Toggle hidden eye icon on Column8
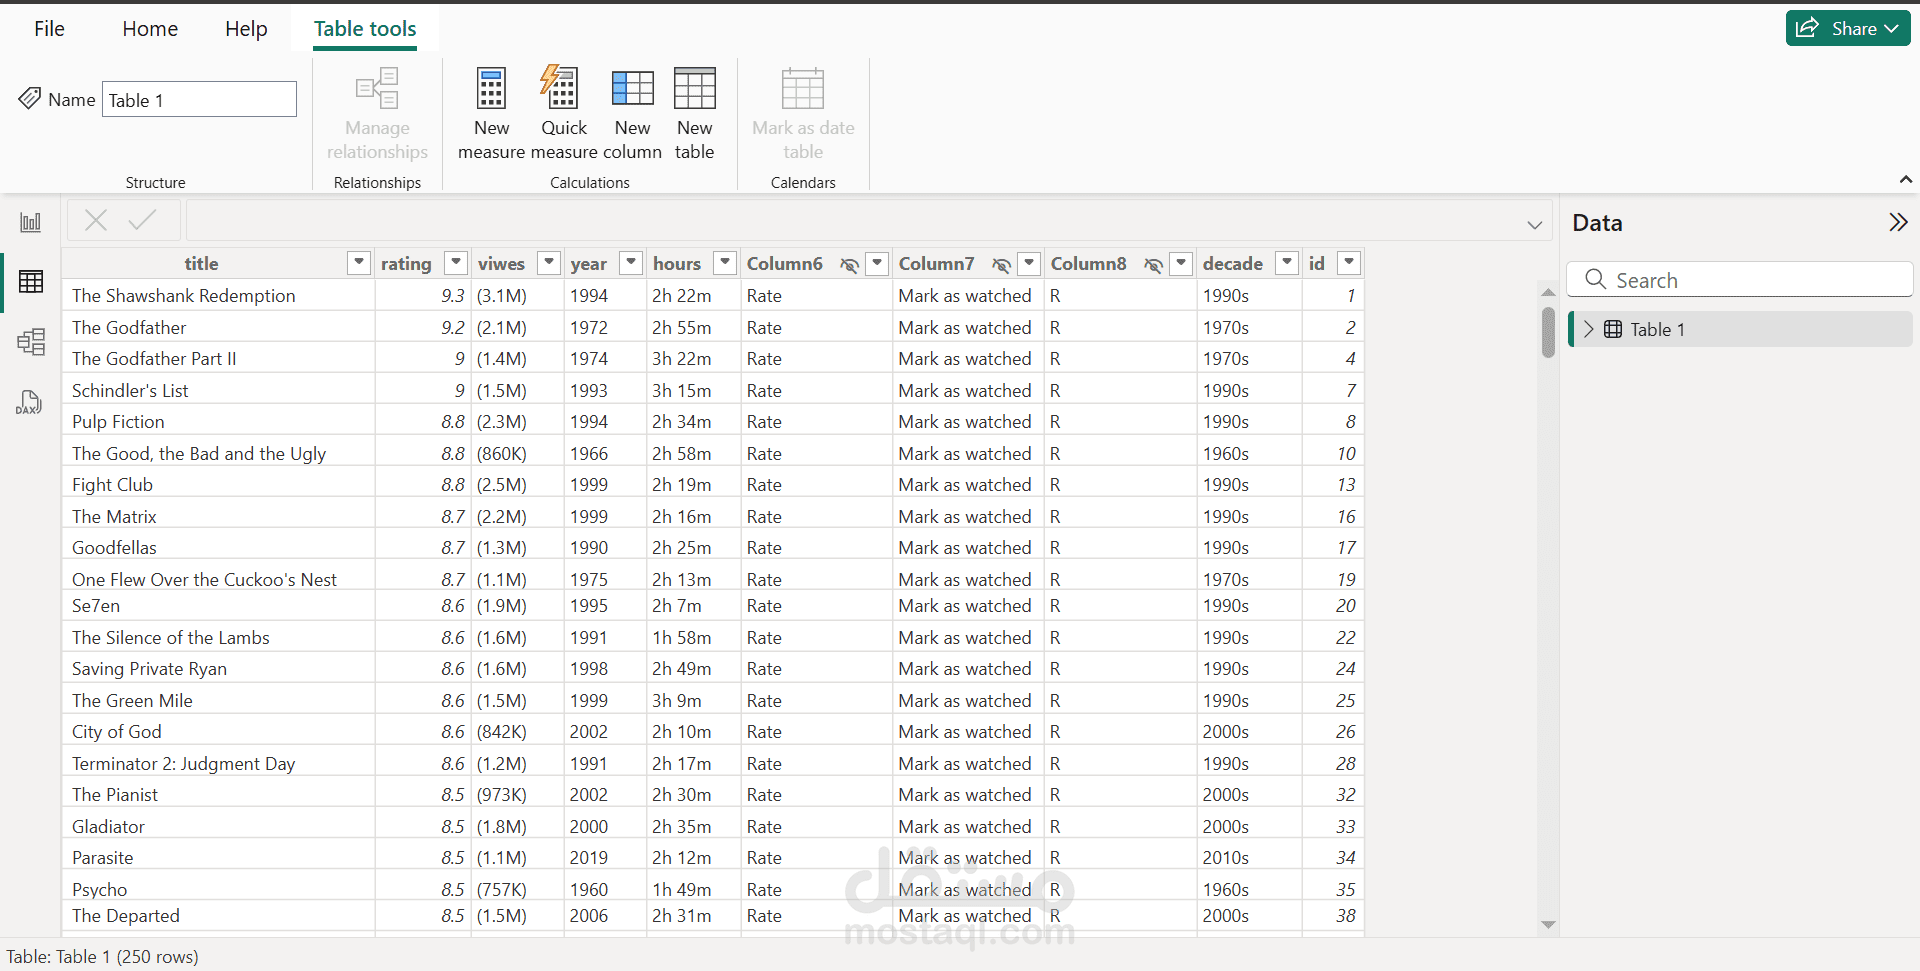1920x971 pixels. pyautogui.click(x=1153, y=264)
